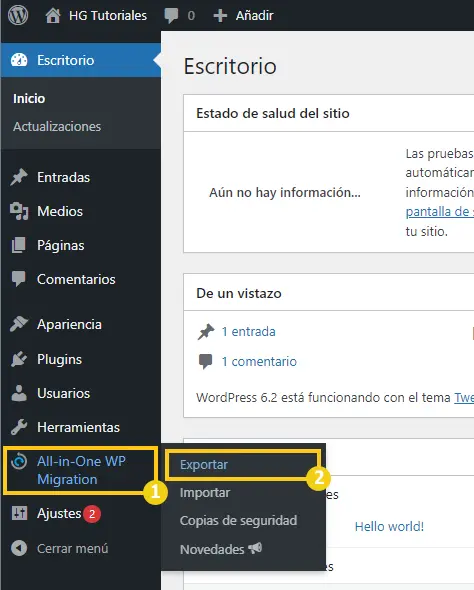
Task: Click the Medios media icon
Action: 19,211
